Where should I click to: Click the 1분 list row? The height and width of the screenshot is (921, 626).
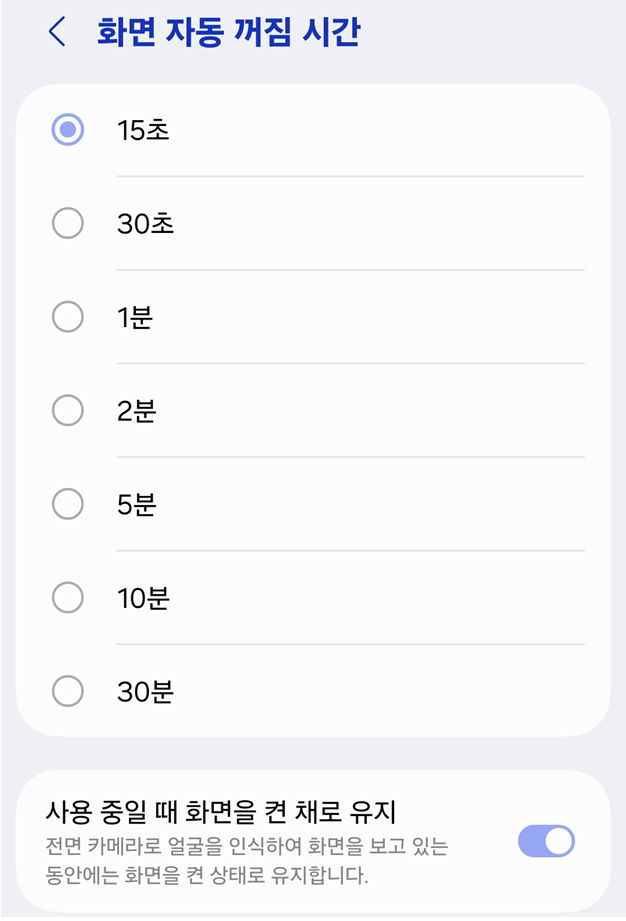coord(300,317)
